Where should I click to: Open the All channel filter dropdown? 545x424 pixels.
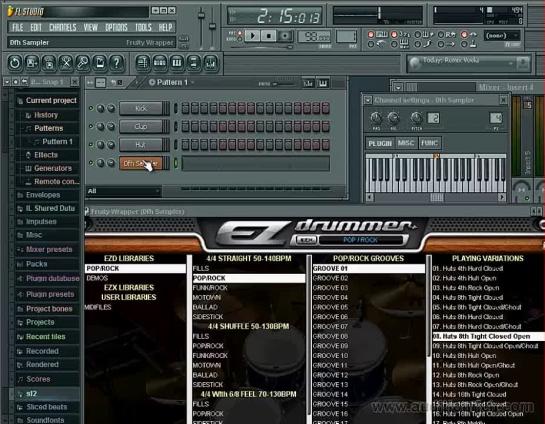(123, 191)
